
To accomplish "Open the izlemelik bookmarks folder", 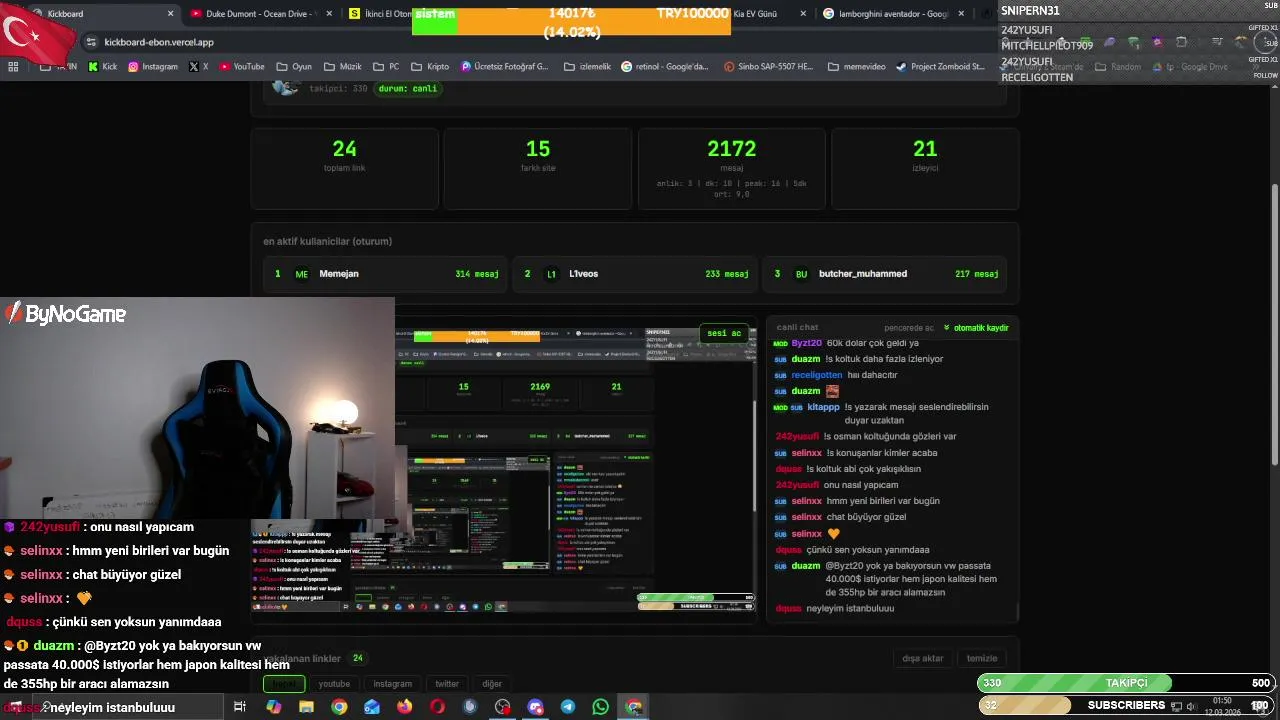I will 586,67.
